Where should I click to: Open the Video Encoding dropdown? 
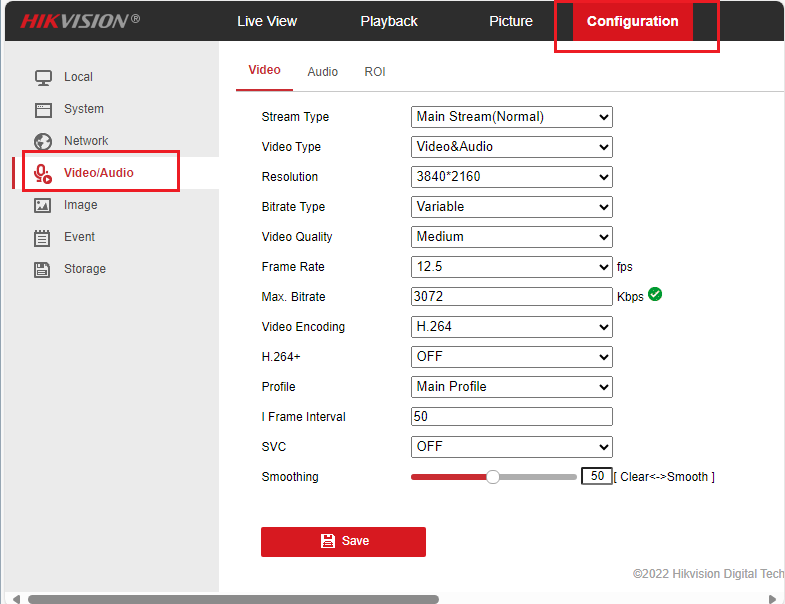pos(511,327)
